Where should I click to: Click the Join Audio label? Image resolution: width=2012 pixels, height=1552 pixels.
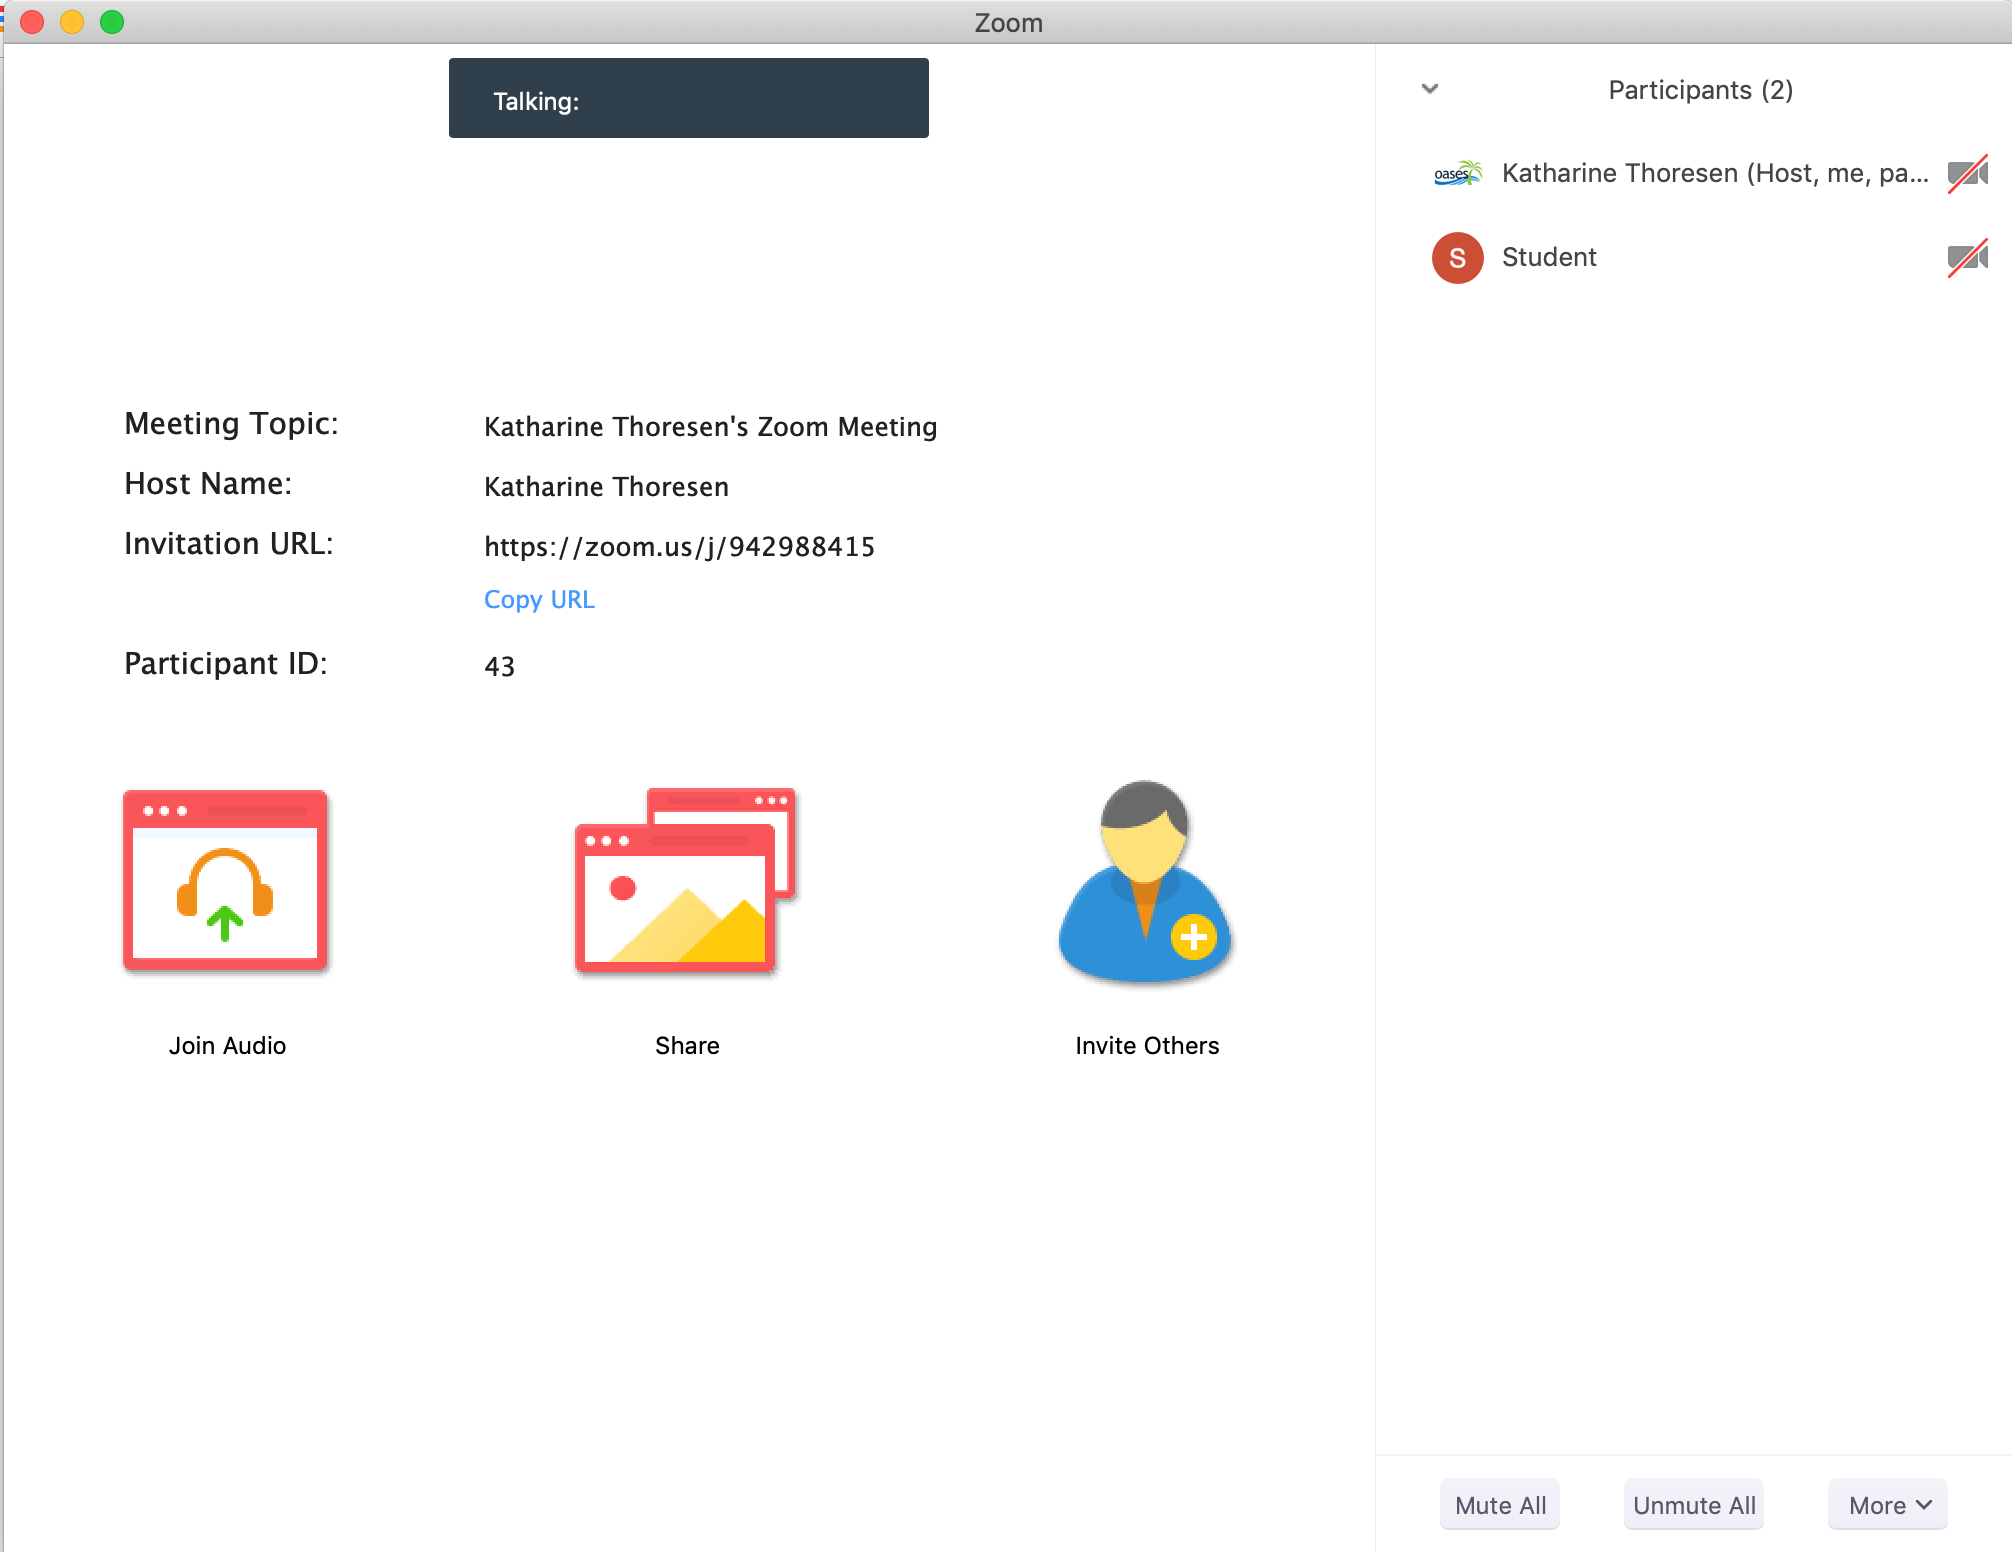(227, 1046)
